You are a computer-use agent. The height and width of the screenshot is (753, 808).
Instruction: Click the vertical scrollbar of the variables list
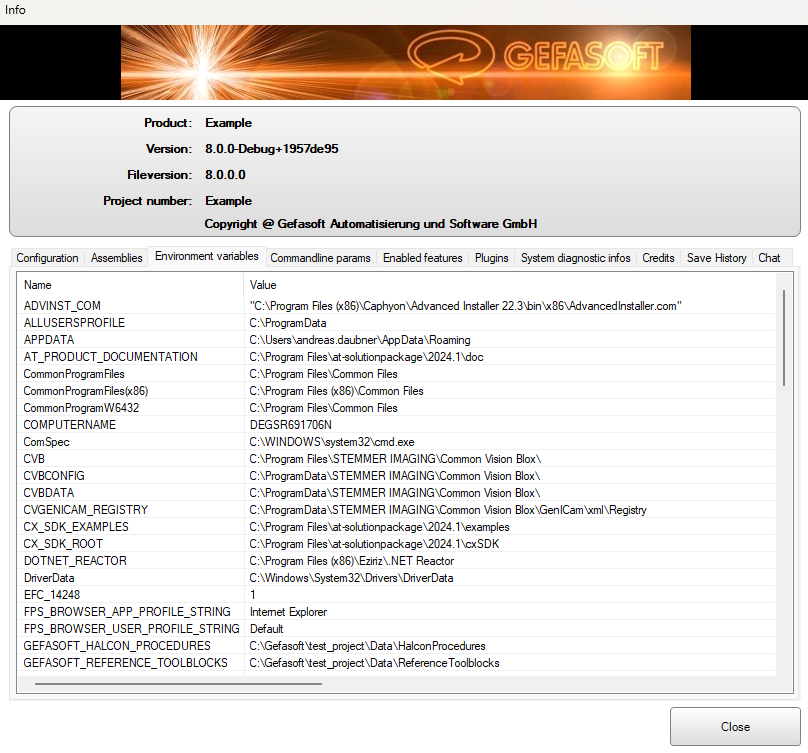coord(784,338)
